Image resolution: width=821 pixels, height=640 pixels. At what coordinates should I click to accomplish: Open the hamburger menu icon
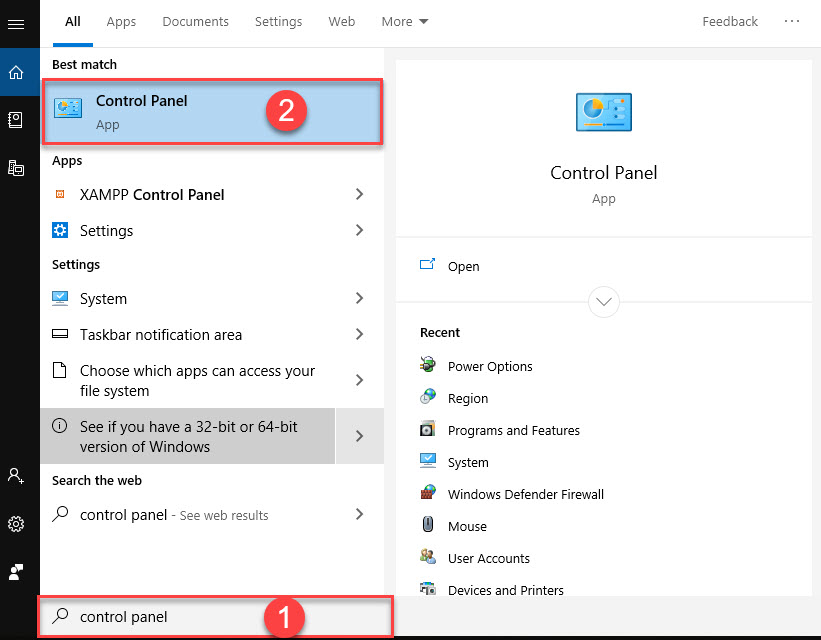16,24
